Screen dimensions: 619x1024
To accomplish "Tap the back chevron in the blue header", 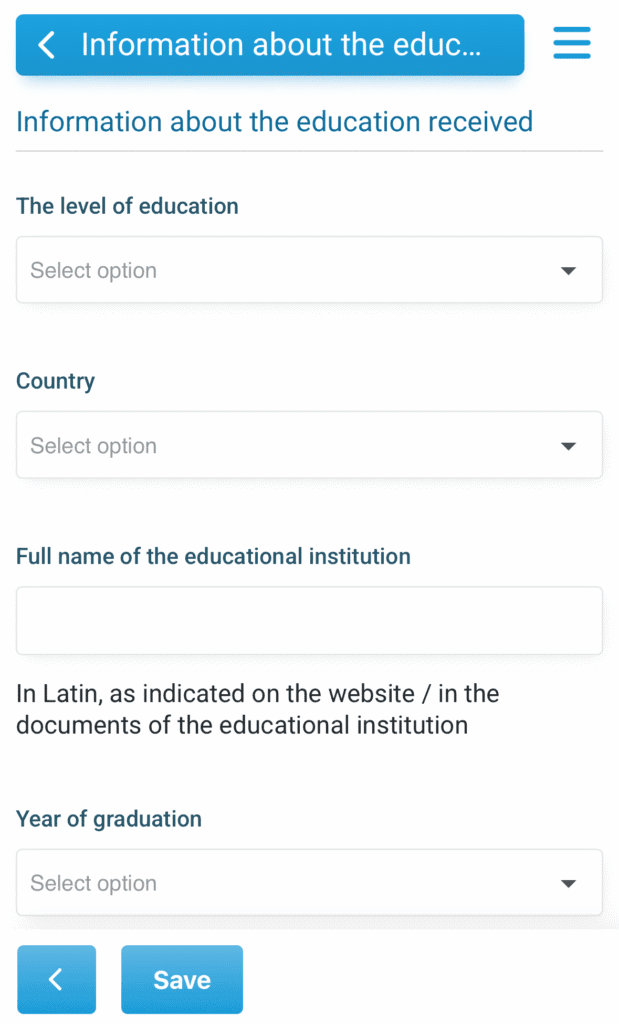I will [x=46, y=45].
